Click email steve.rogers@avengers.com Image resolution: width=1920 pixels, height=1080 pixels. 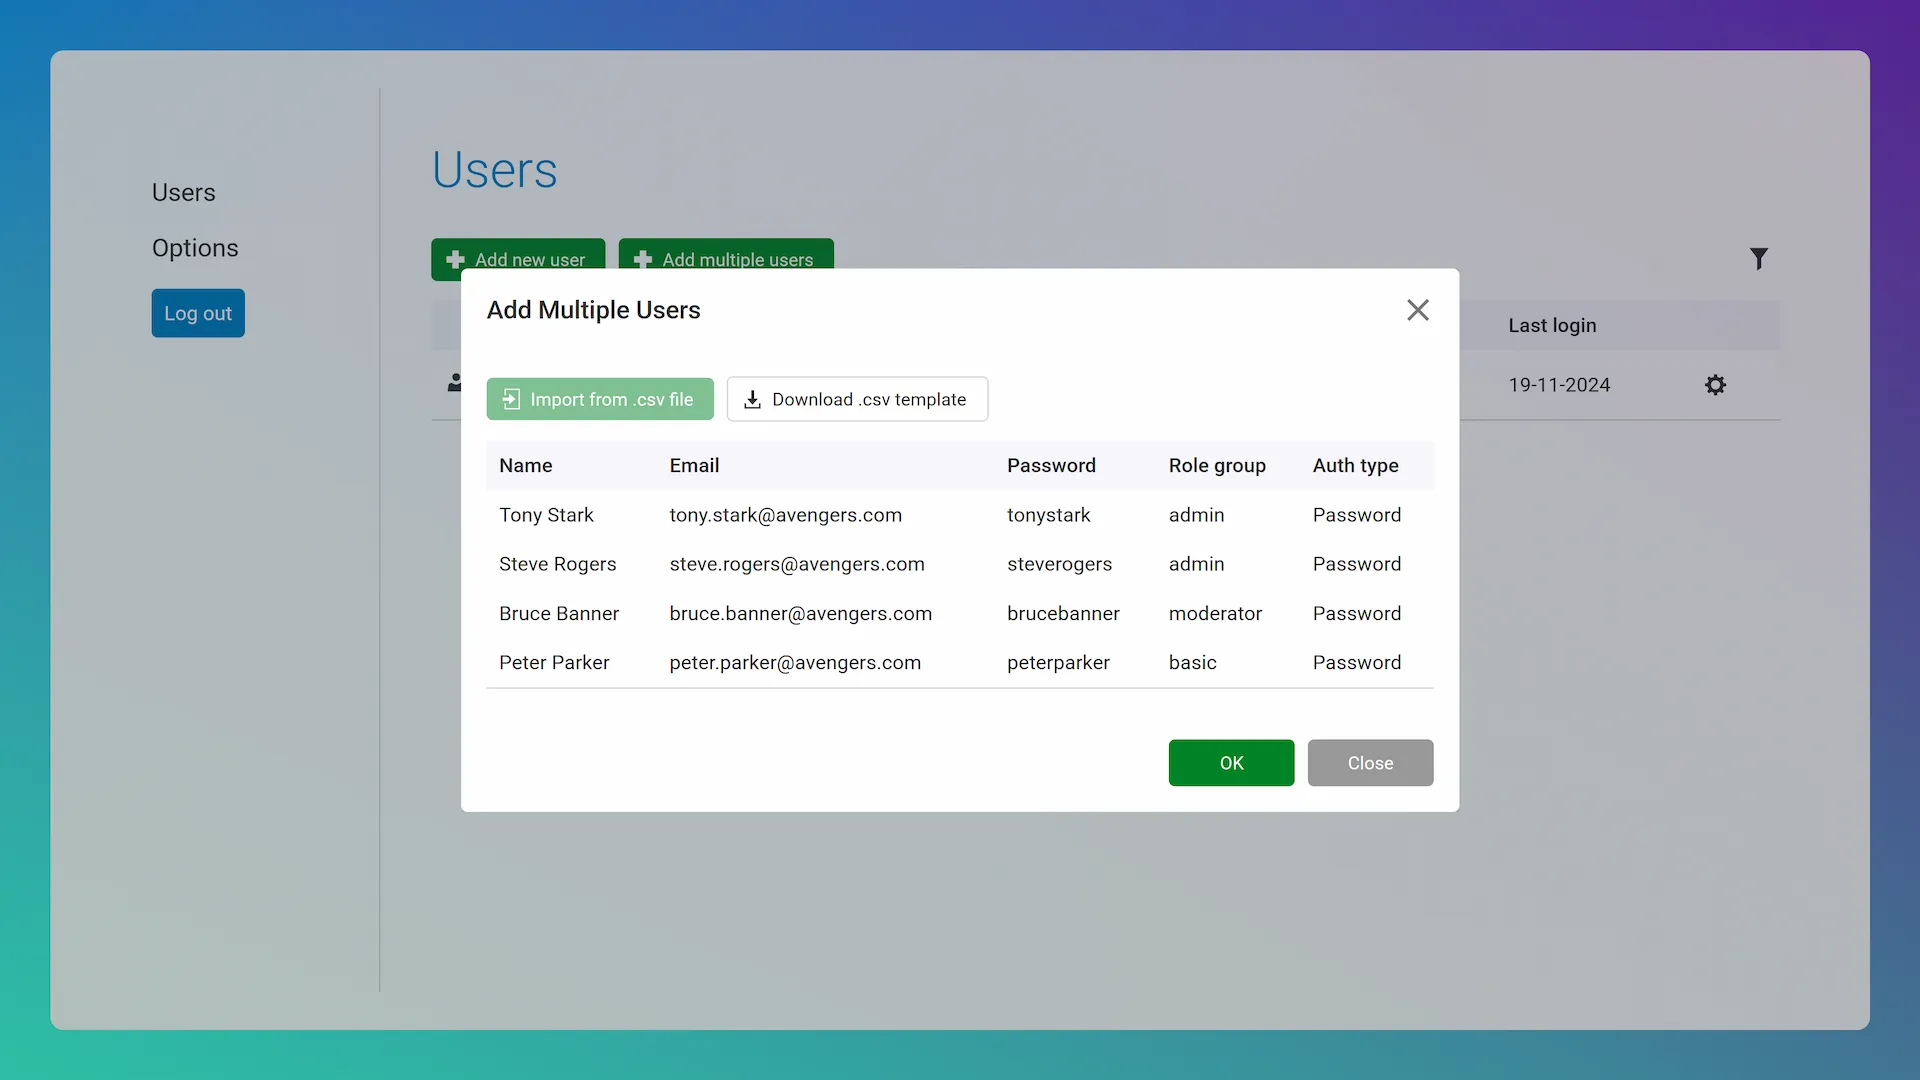797,564
